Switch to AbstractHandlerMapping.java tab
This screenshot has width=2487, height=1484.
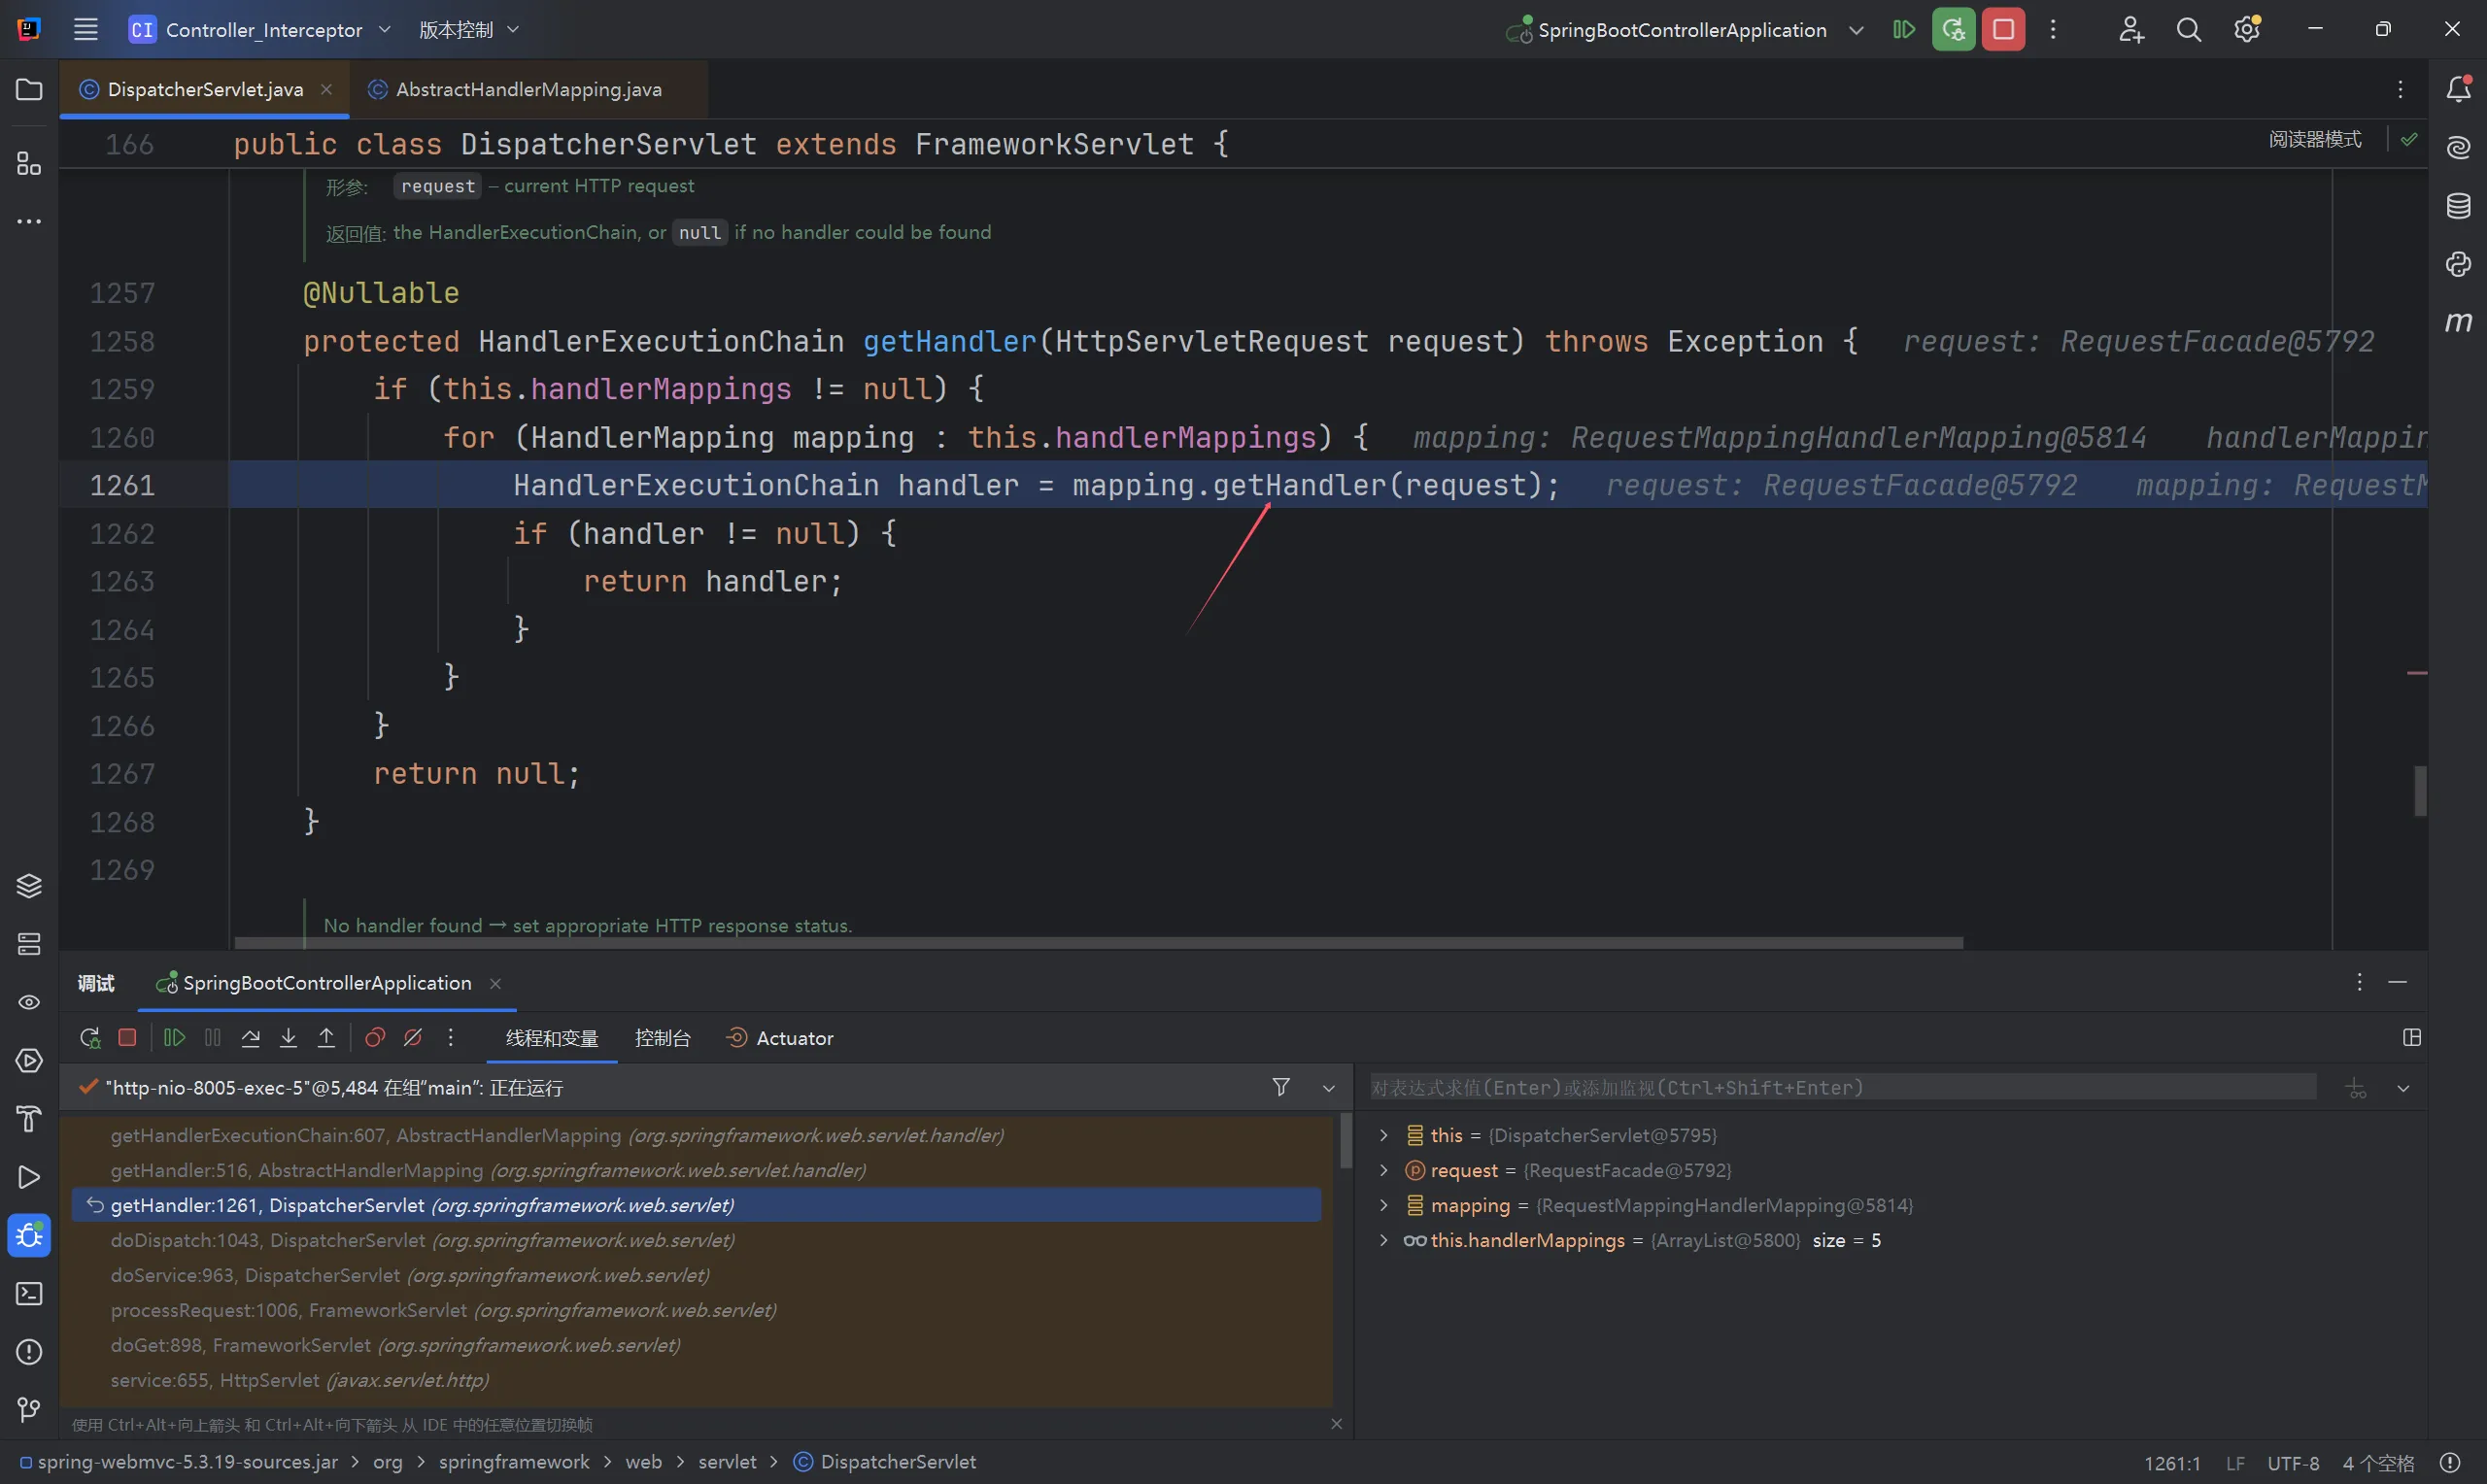[x=529, y=90]
